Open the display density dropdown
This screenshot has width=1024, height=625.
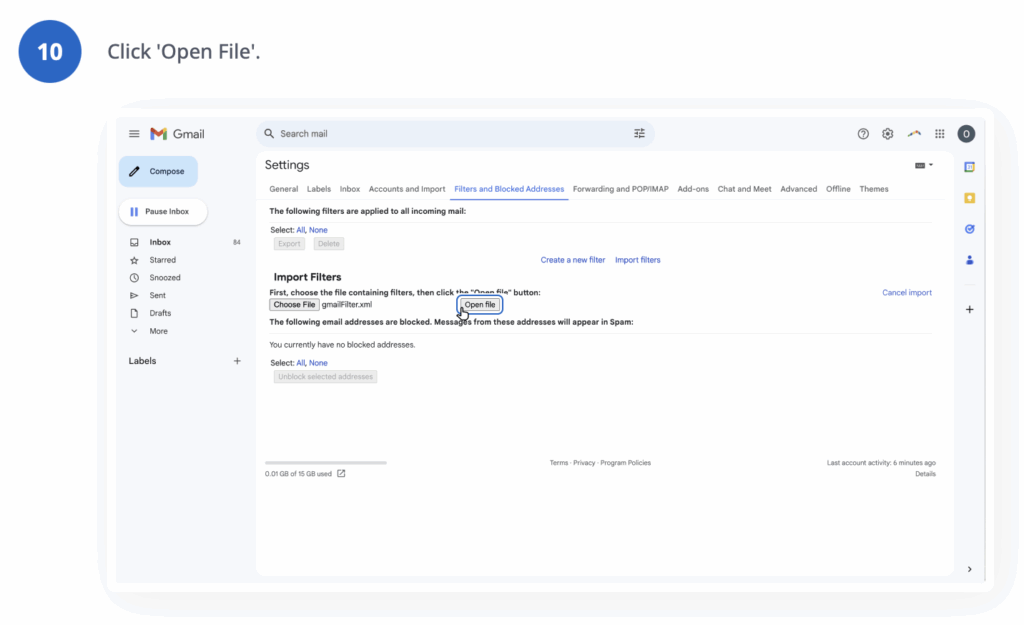922,164
